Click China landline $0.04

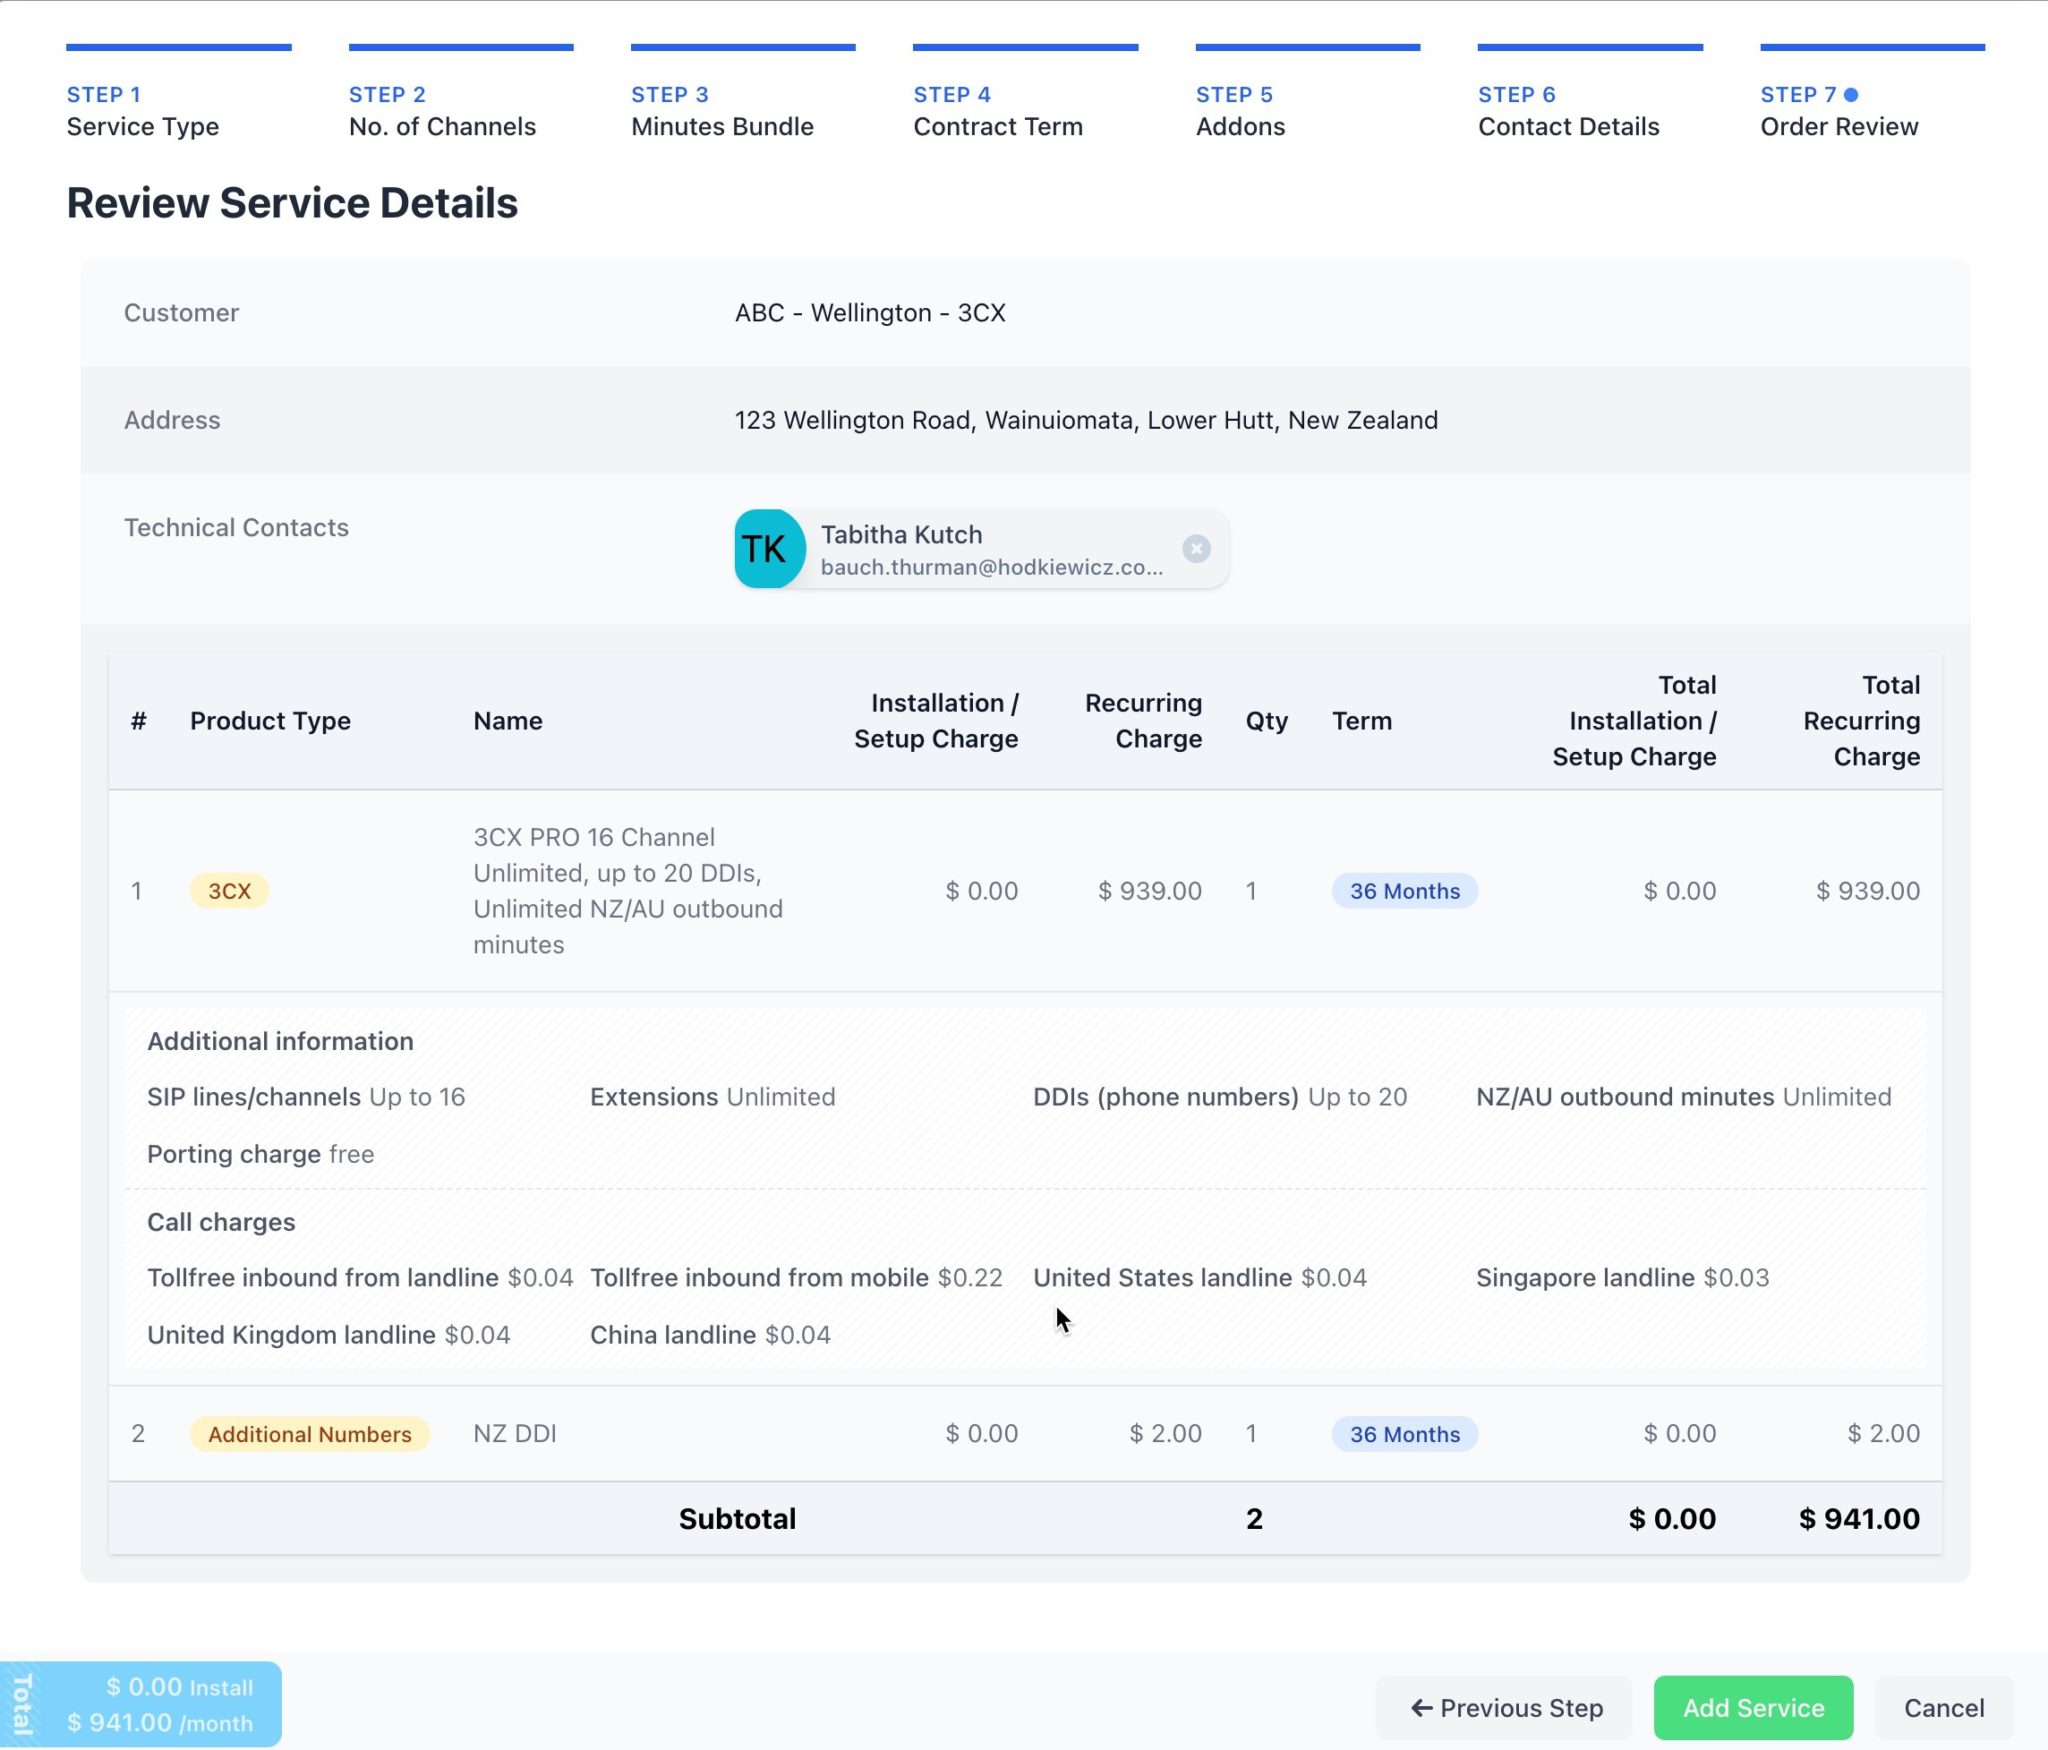click(x=710, y=1335)
